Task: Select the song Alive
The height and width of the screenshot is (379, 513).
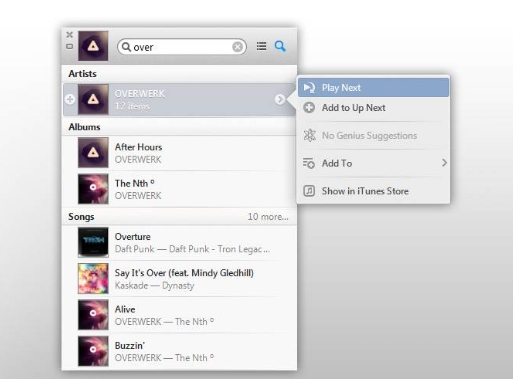Action: point(179,315)
